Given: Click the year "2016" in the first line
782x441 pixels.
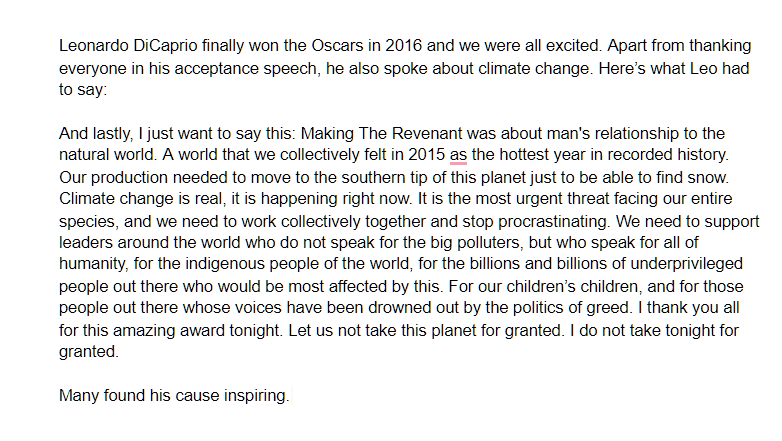Looking at the screenshot, I should pos(403,46).
